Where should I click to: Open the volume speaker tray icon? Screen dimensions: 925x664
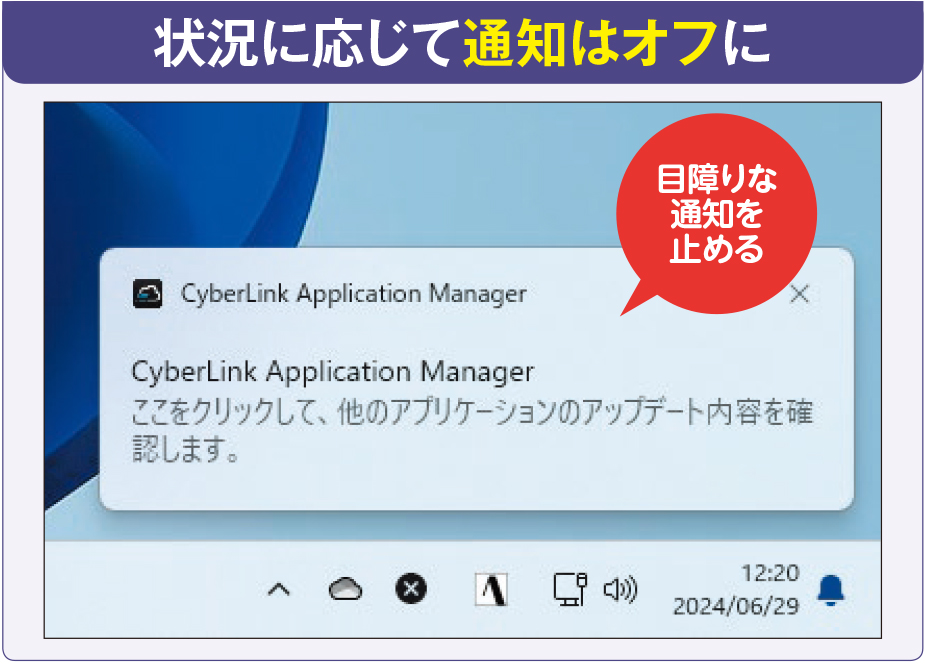pos(621,589)
